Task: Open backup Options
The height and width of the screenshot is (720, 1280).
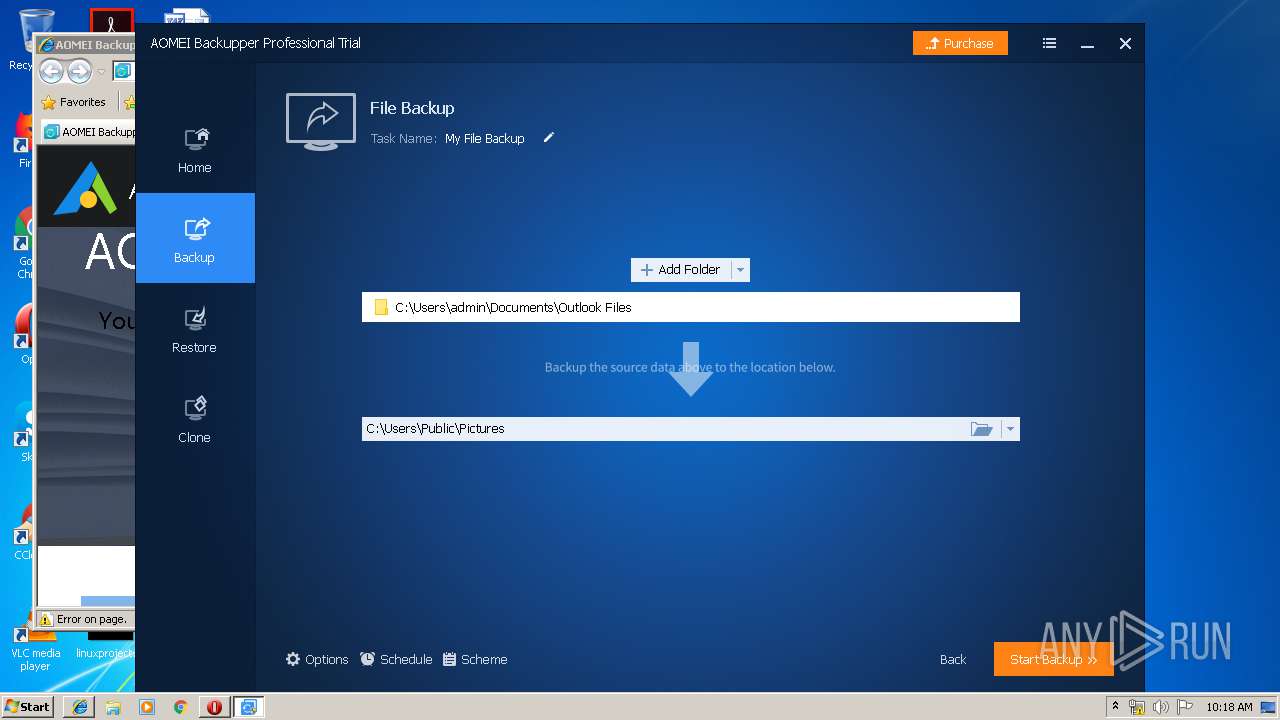Action: tap(317, 659)
